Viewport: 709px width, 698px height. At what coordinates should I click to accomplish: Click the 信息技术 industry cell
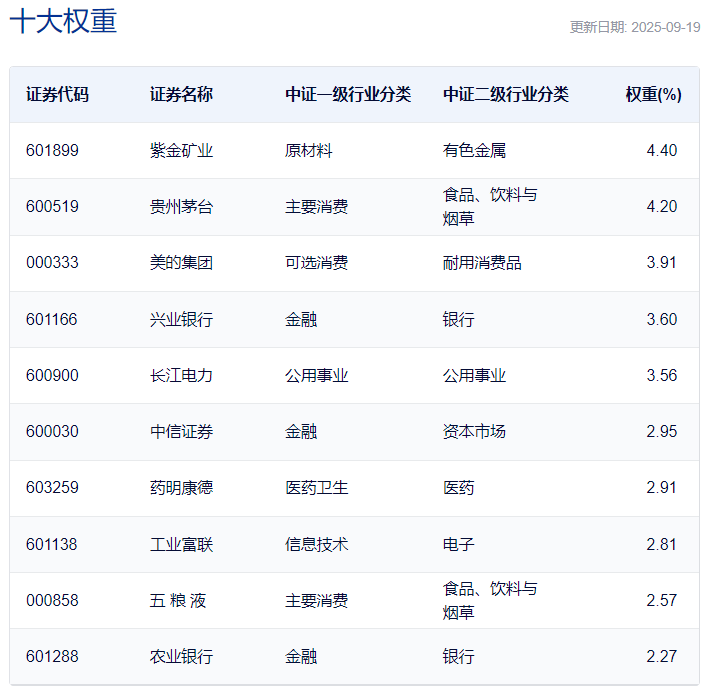tap(317, 545)
